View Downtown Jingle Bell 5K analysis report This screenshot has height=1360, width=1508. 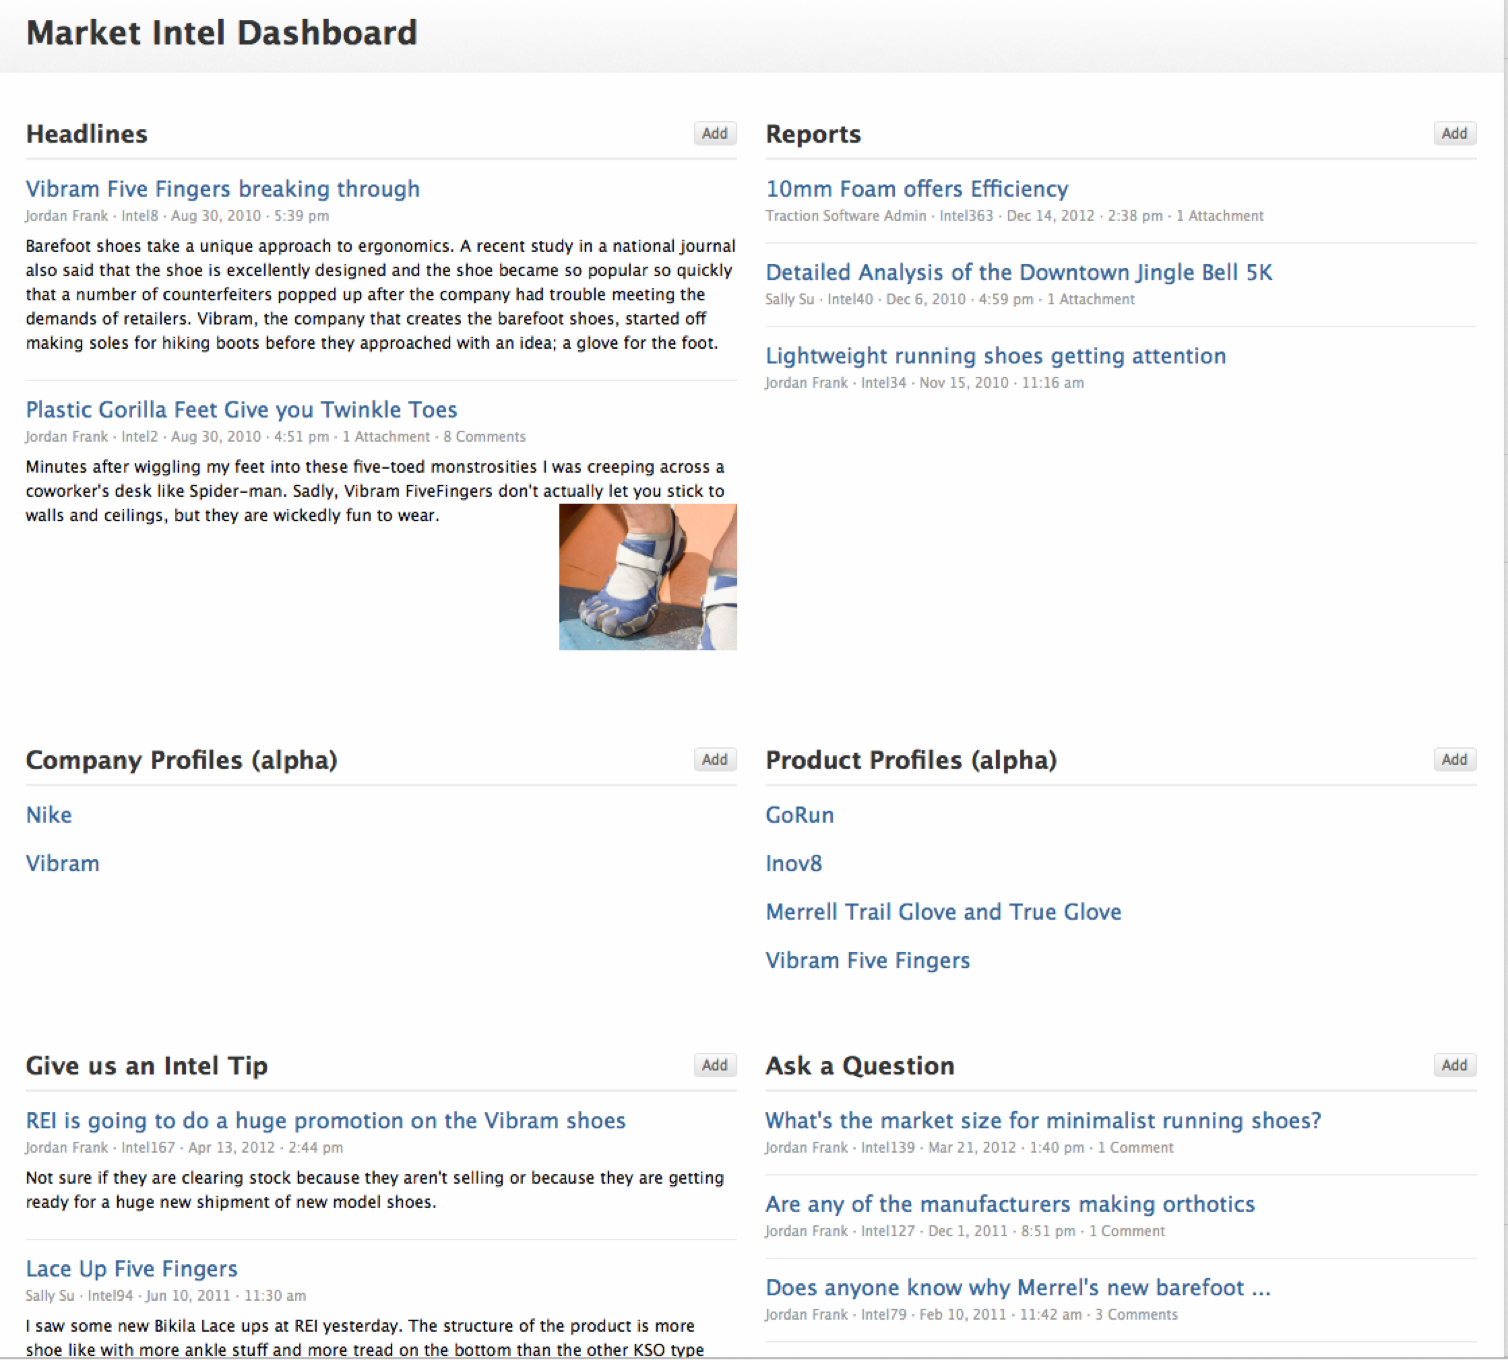pos(1018,272)
